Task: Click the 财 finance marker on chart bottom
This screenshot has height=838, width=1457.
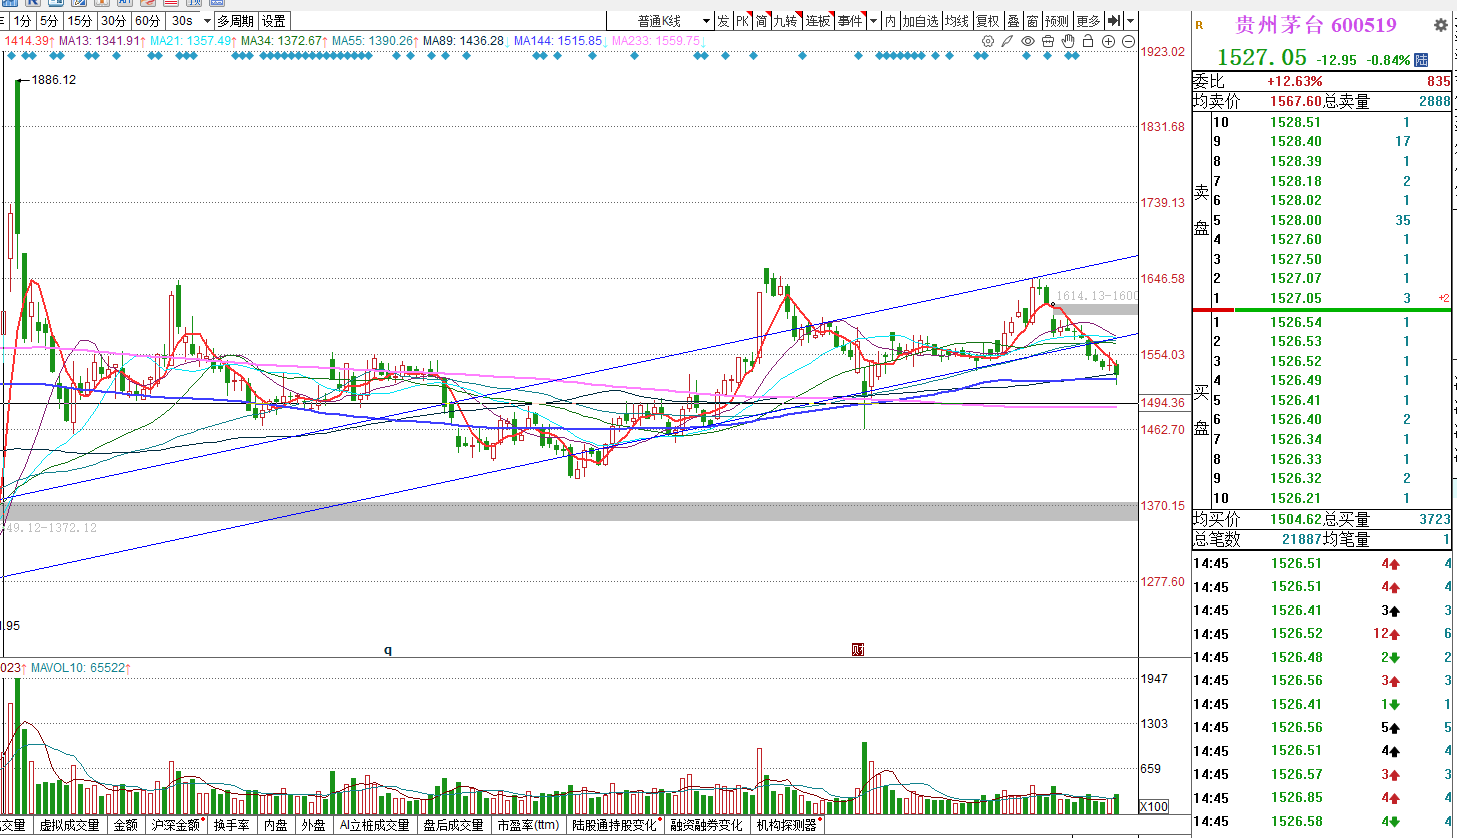Action: [x=857, y=649]
